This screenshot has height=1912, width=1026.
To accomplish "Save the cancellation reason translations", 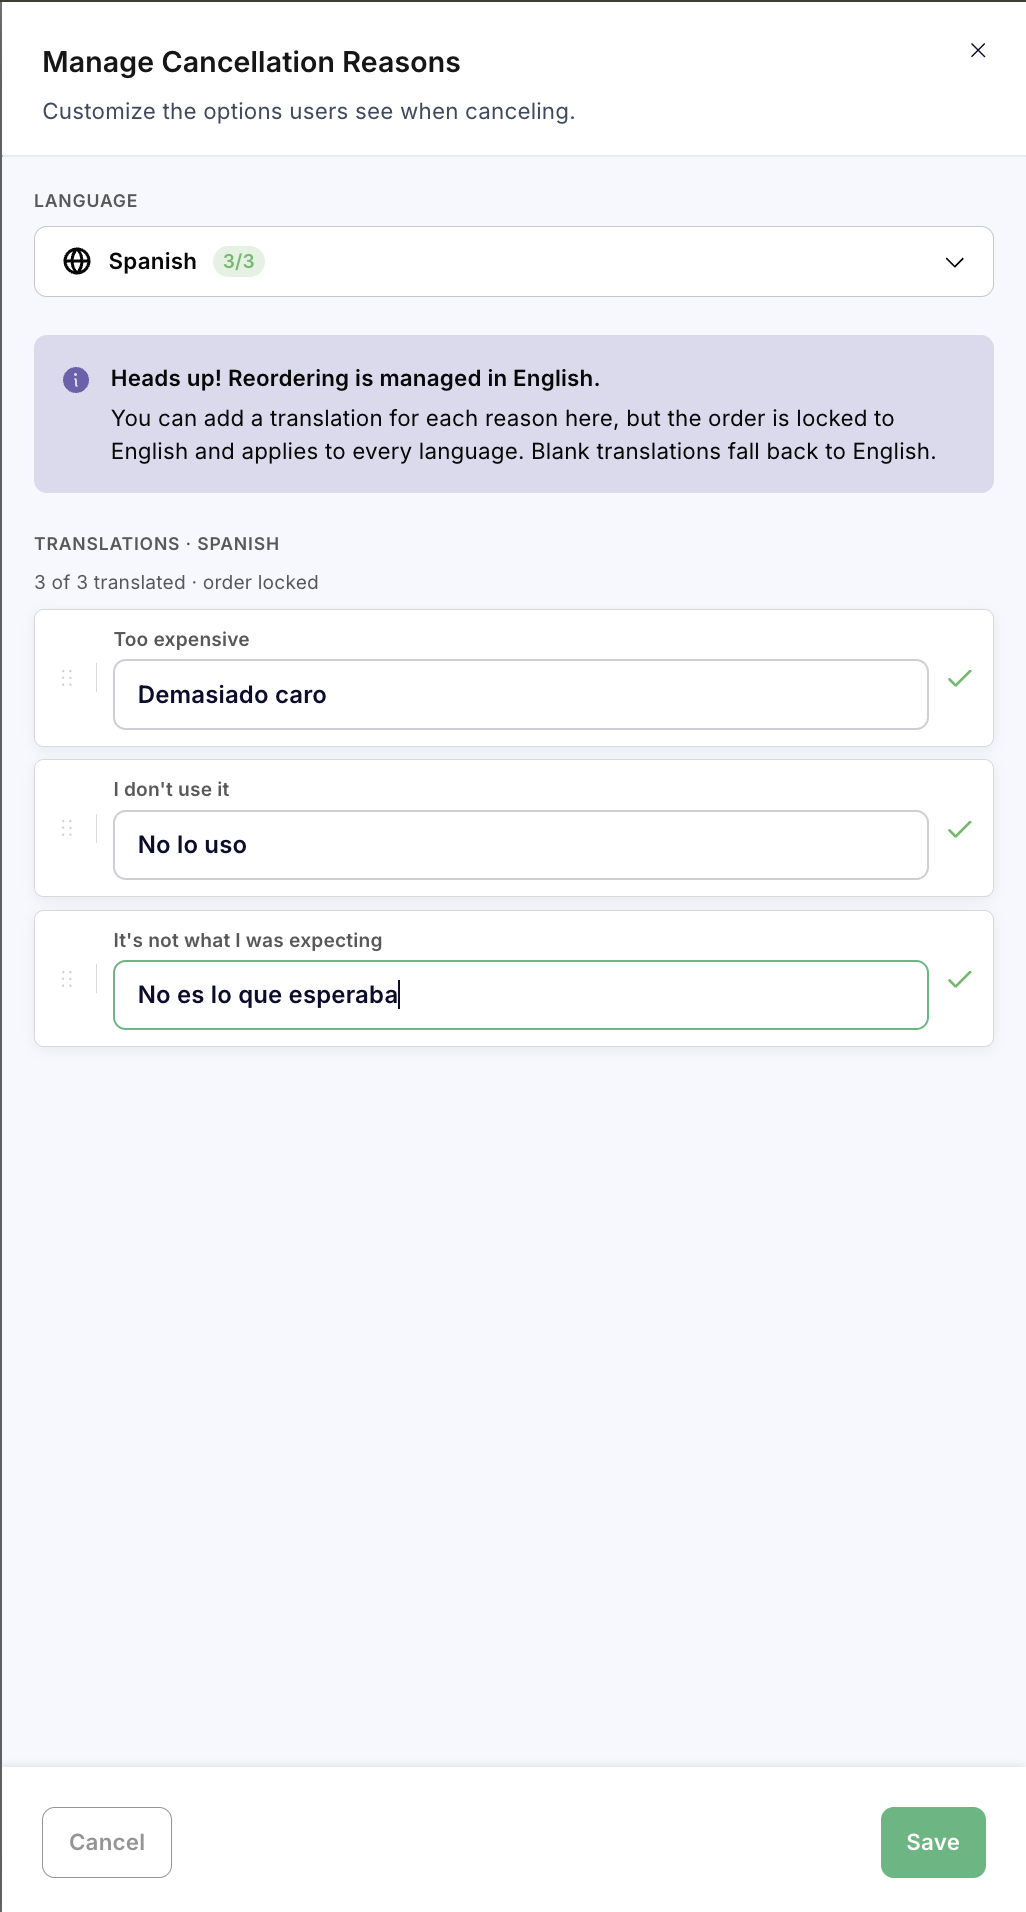I will [933, 1842].
